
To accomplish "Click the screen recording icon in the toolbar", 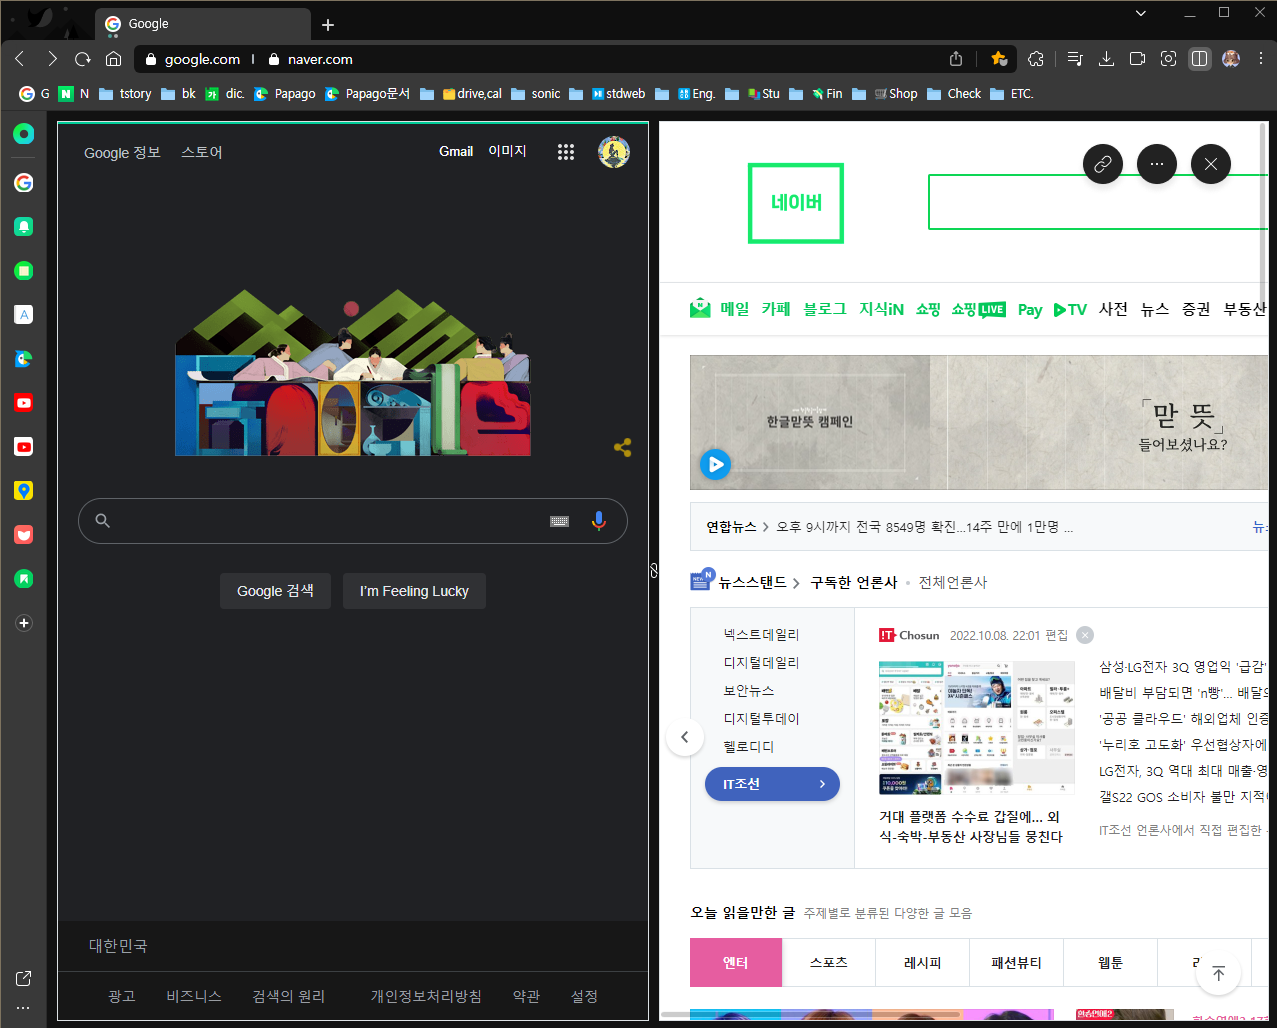I will (1137, 59).
